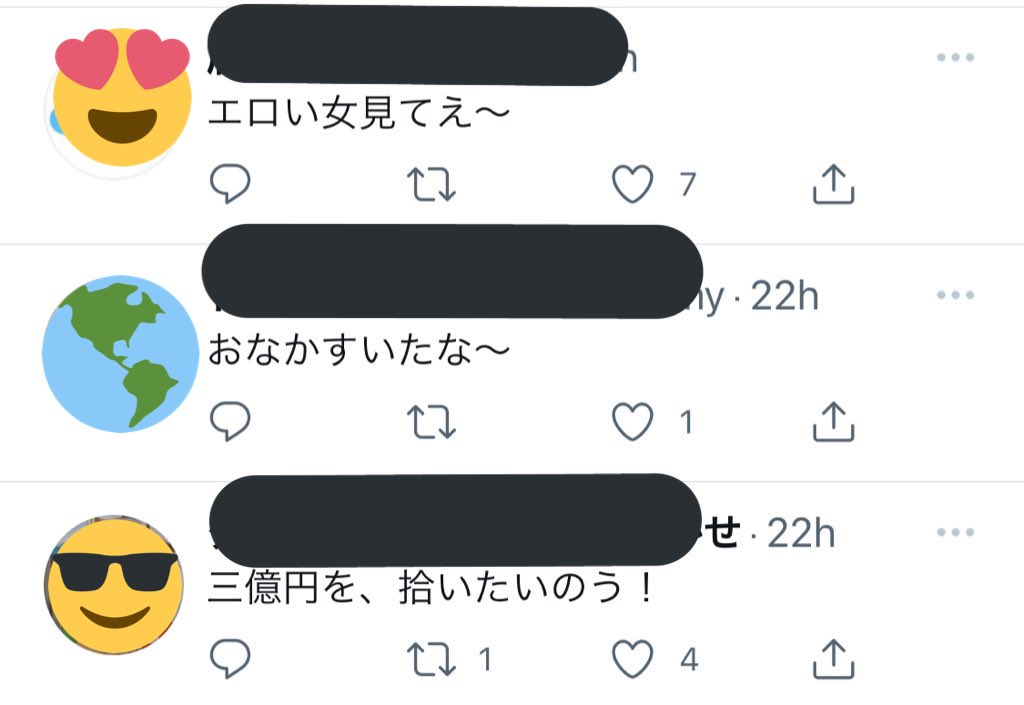Like the おなかすいたな tweet
This screenshot has height=705, width=1024.
632,421
